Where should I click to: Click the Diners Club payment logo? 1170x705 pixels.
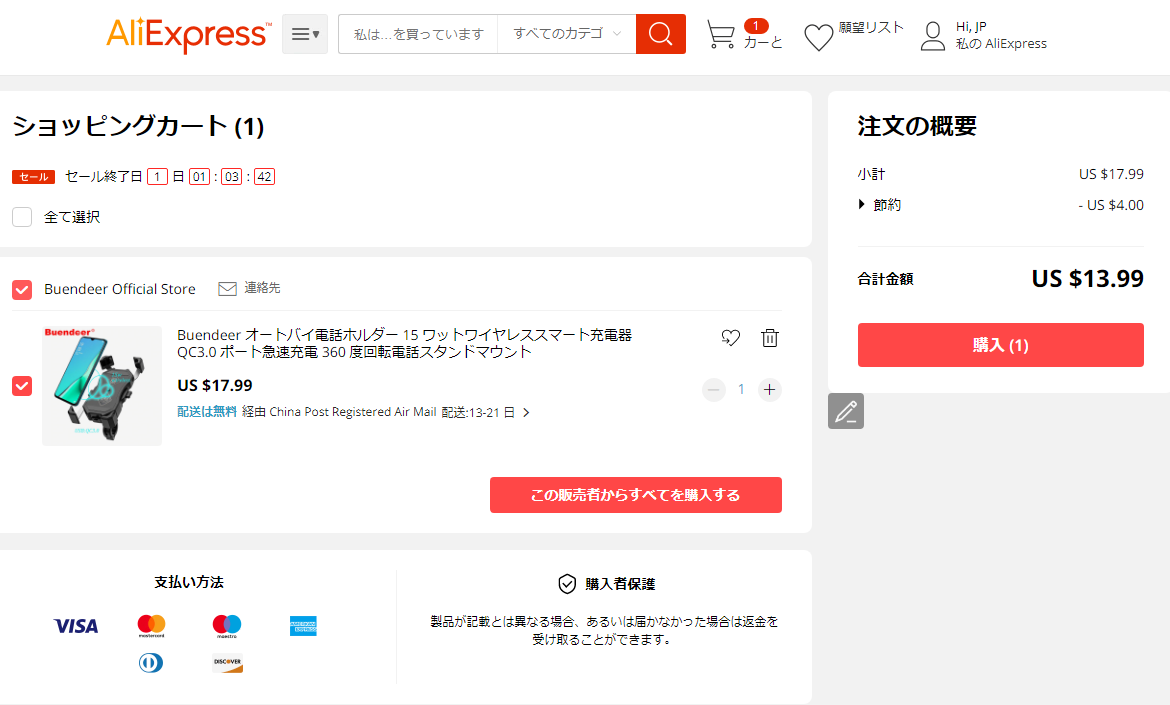coord(151,662)
